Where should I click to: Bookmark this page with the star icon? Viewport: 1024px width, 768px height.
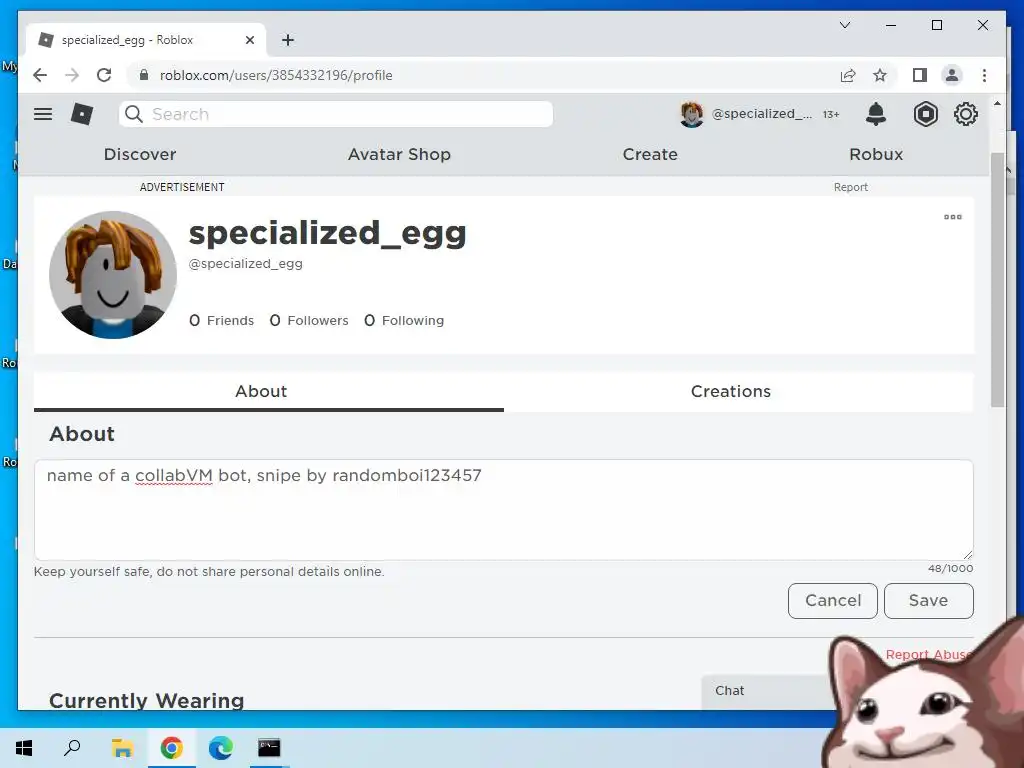(880, 75)
